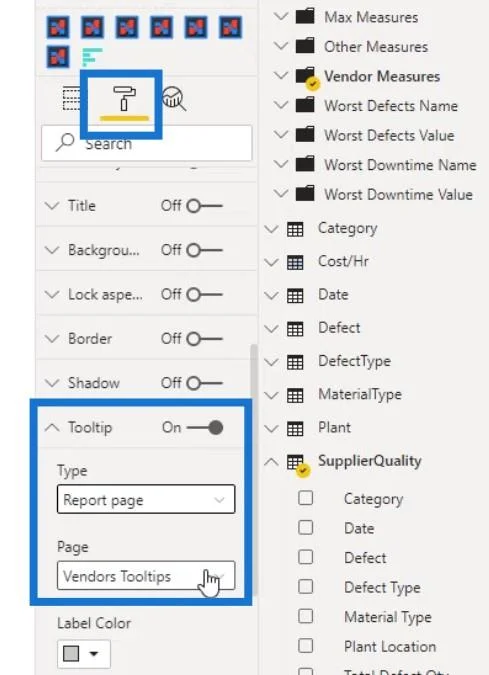The height and width of the screenshot is (675, 489).
Task: Enable the Title toggle
Action: pyautogui.click(x=205, y=206)
